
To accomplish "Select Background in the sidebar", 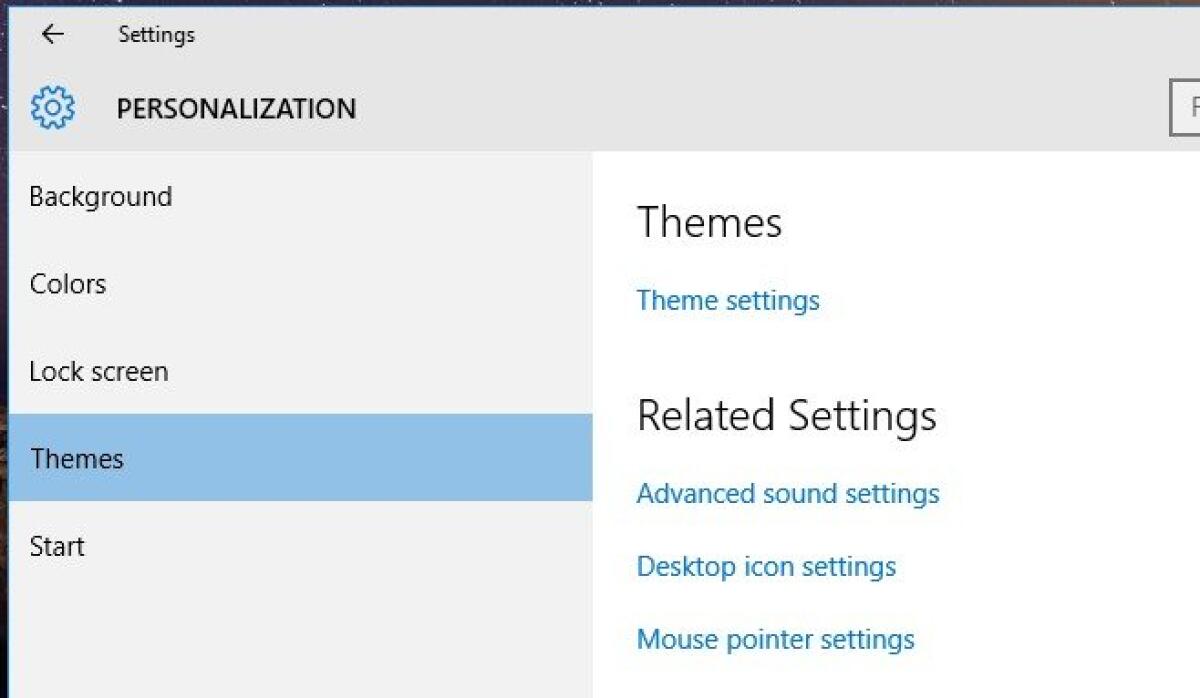I will (x=99, y=196).
